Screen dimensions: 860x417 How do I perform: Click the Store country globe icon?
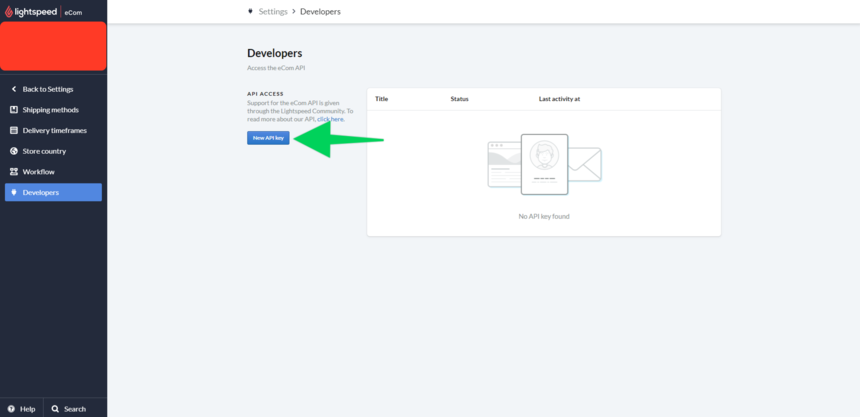click(x=14, y=151)
